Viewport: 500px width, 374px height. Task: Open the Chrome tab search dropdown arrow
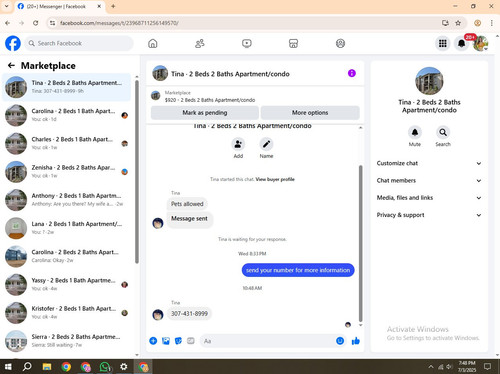6,6
